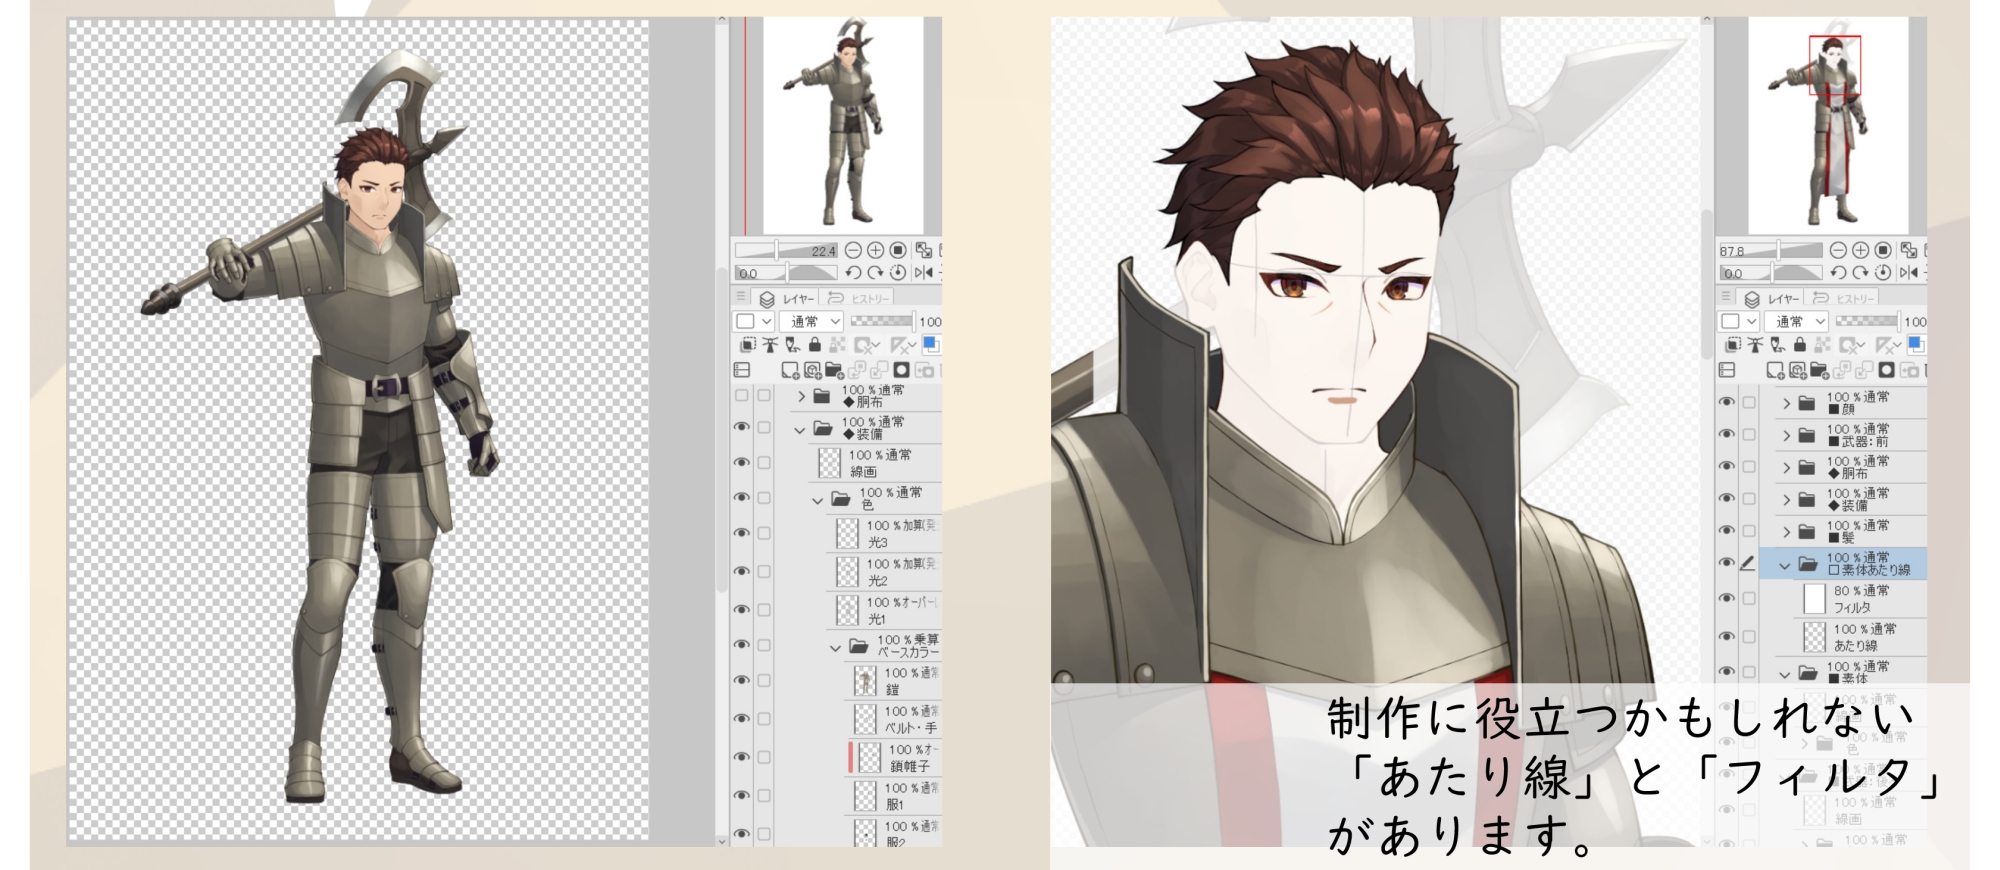Click rotate-left icon in the 22.4 navigator panel
The image size is (2000, 870).
[x=853, y=273]
